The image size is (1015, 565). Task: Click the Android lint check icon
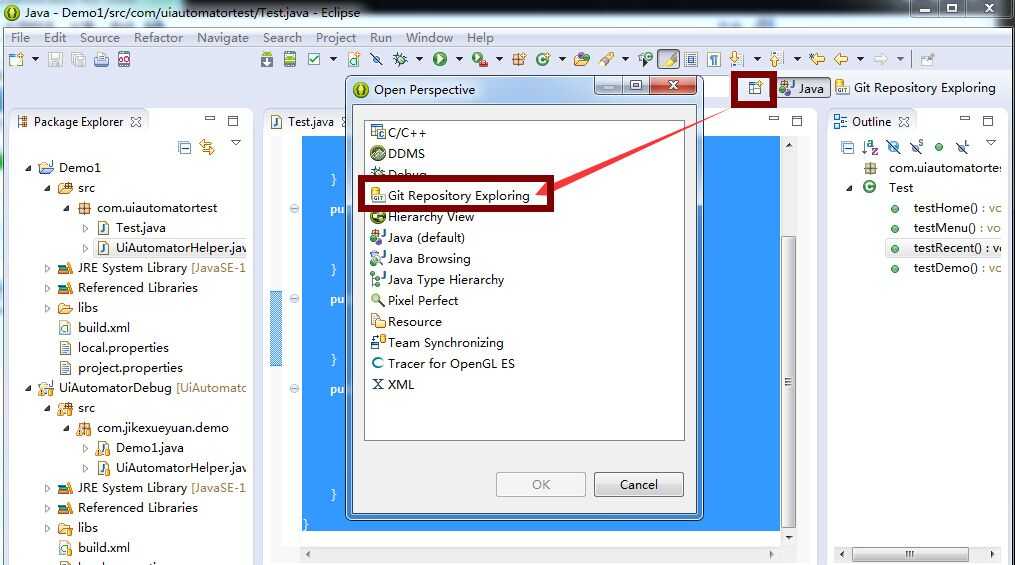pyautogui.click(x=314, y=60)
